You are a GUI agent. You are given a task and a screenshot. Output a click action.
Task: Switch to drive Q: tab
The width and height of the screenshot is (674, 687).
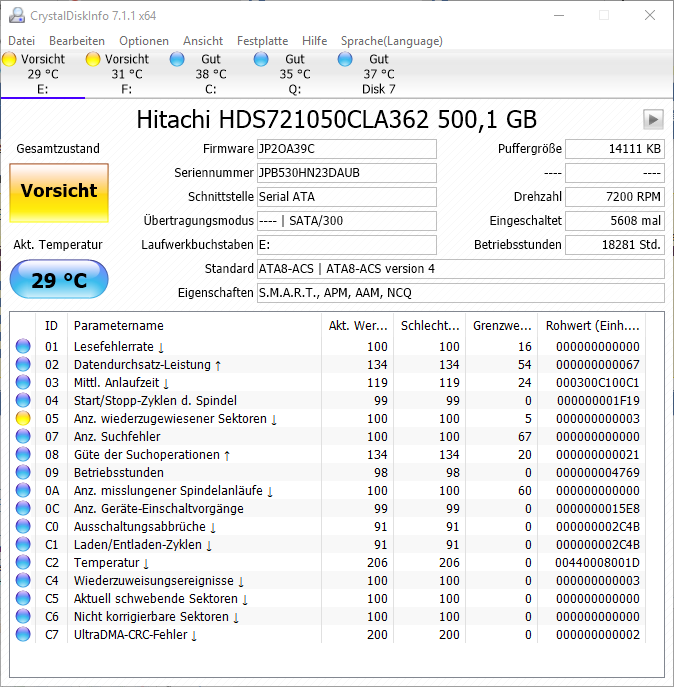pyautogui.click(x=295, y=74)
